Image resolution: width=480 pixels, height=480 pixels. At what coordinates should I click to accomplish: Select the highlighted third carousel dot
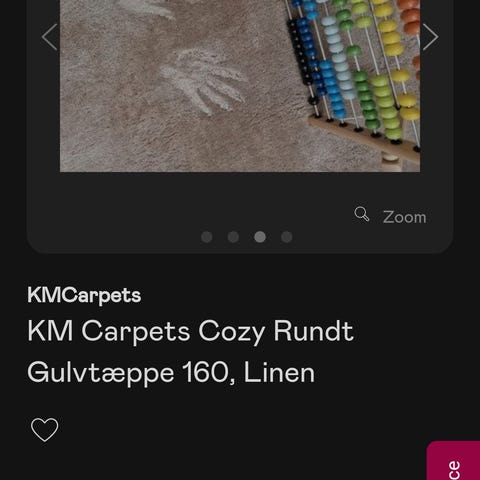click(x=260, y=237)
